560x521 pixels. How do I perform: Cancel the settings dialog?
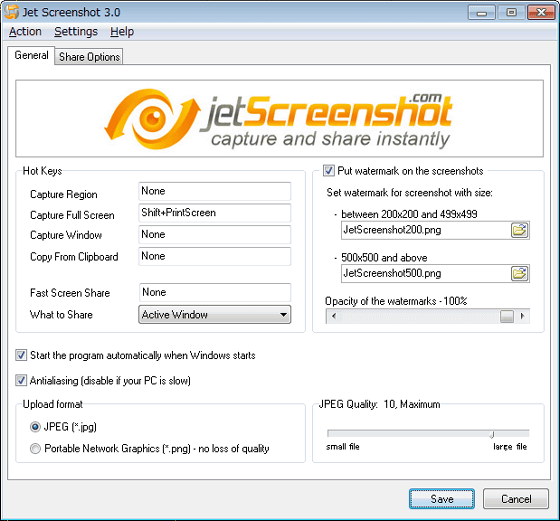(x=516, y=499)
